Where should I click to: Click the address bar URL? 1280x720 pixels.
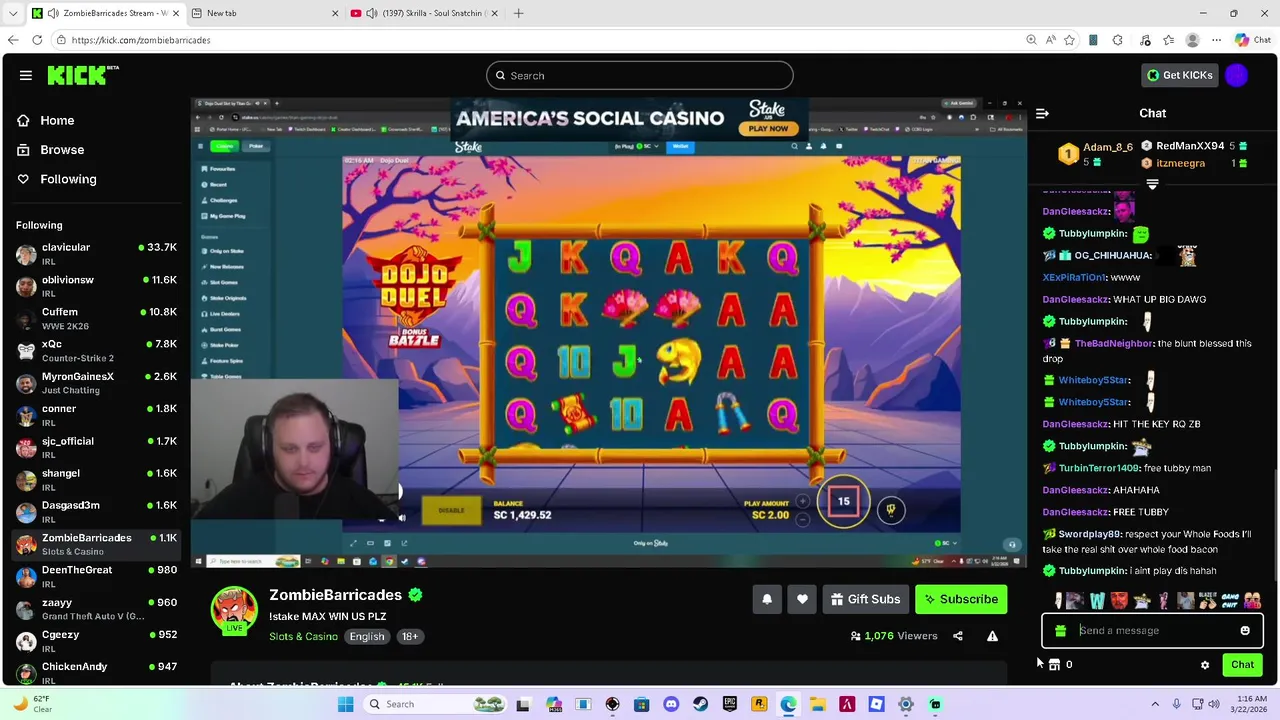tap(141, 40)
